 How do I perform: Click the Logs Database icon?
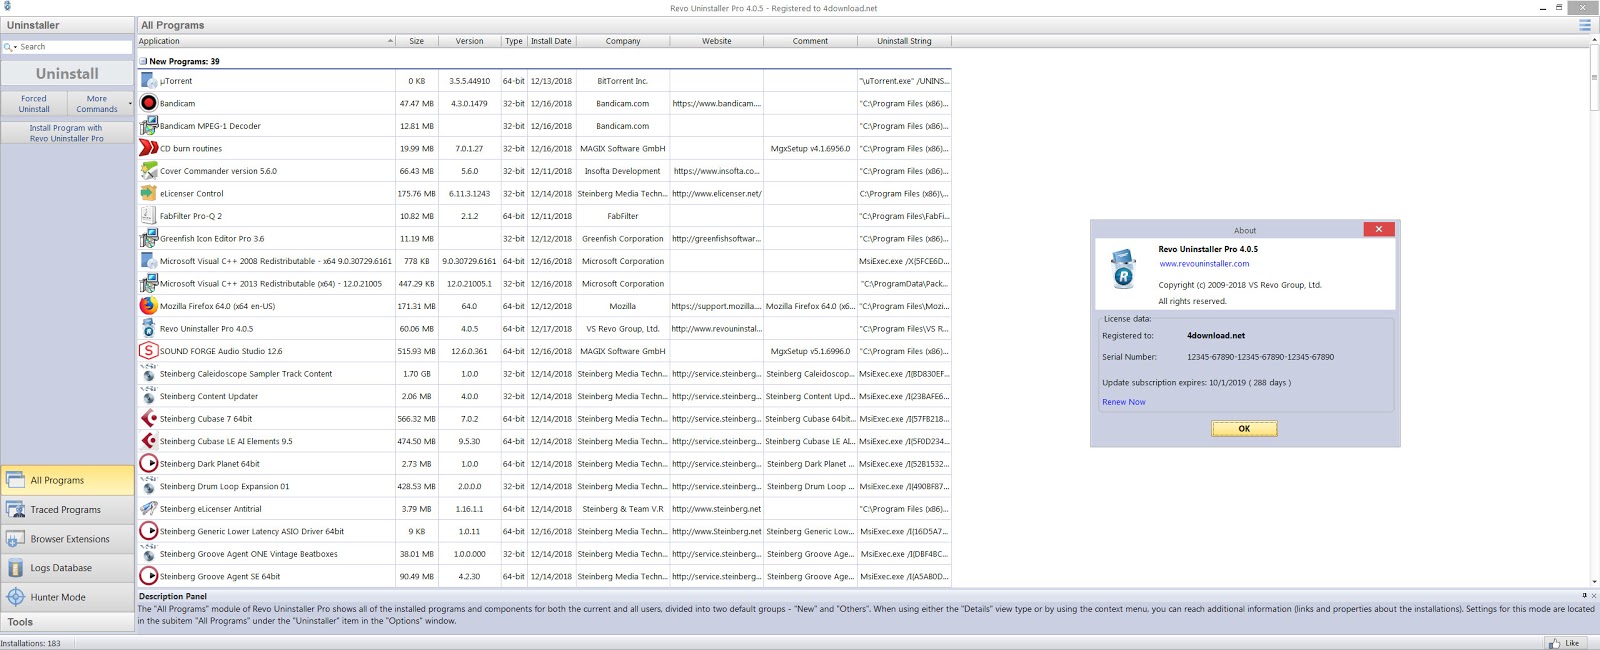(16, 568)
